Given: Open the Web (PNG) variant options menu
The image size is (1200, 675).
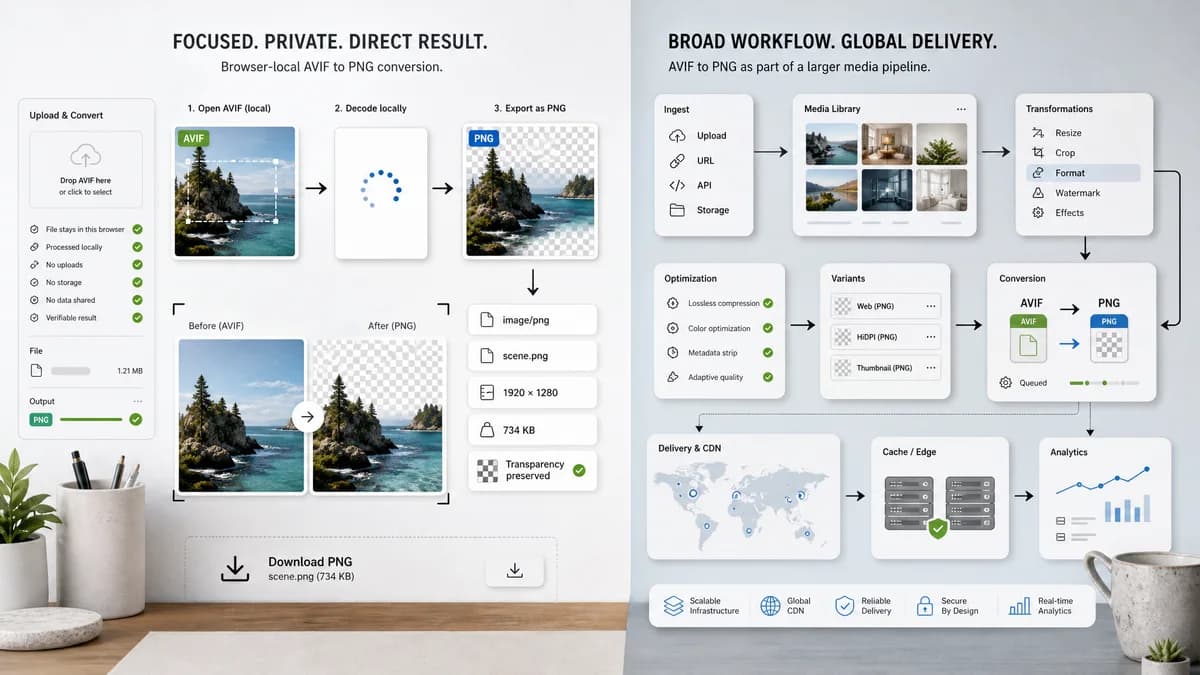Looking at the screenshot, I should point(931,306).
